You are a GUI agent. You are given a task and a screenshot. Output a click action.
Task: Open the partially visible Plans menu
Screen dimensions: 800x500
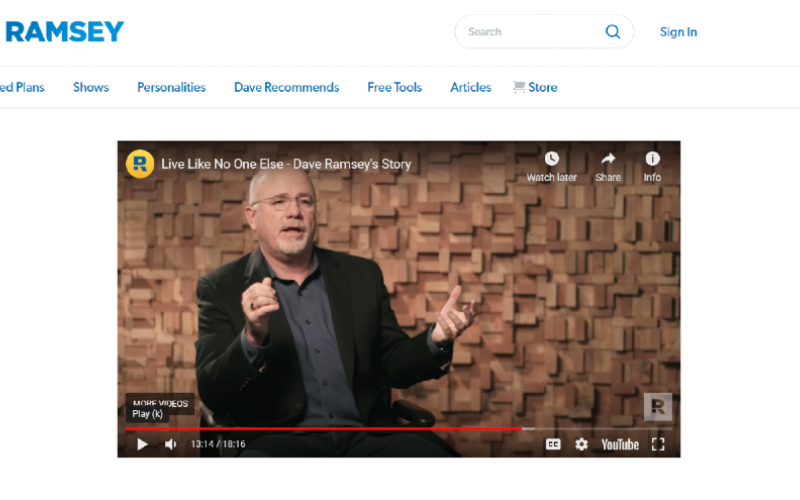tap(22, 87)
